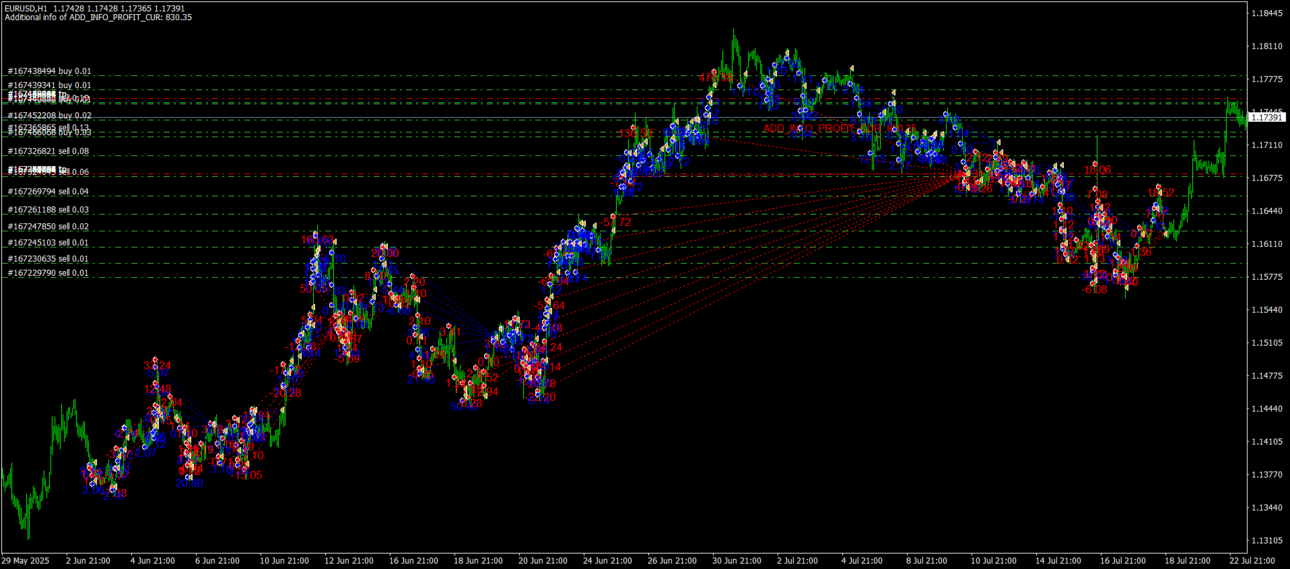Click the 20 Jun 21:00 time label
Image resolution: width=1290 pixels, height=569 pixels.
coord(541,560)
